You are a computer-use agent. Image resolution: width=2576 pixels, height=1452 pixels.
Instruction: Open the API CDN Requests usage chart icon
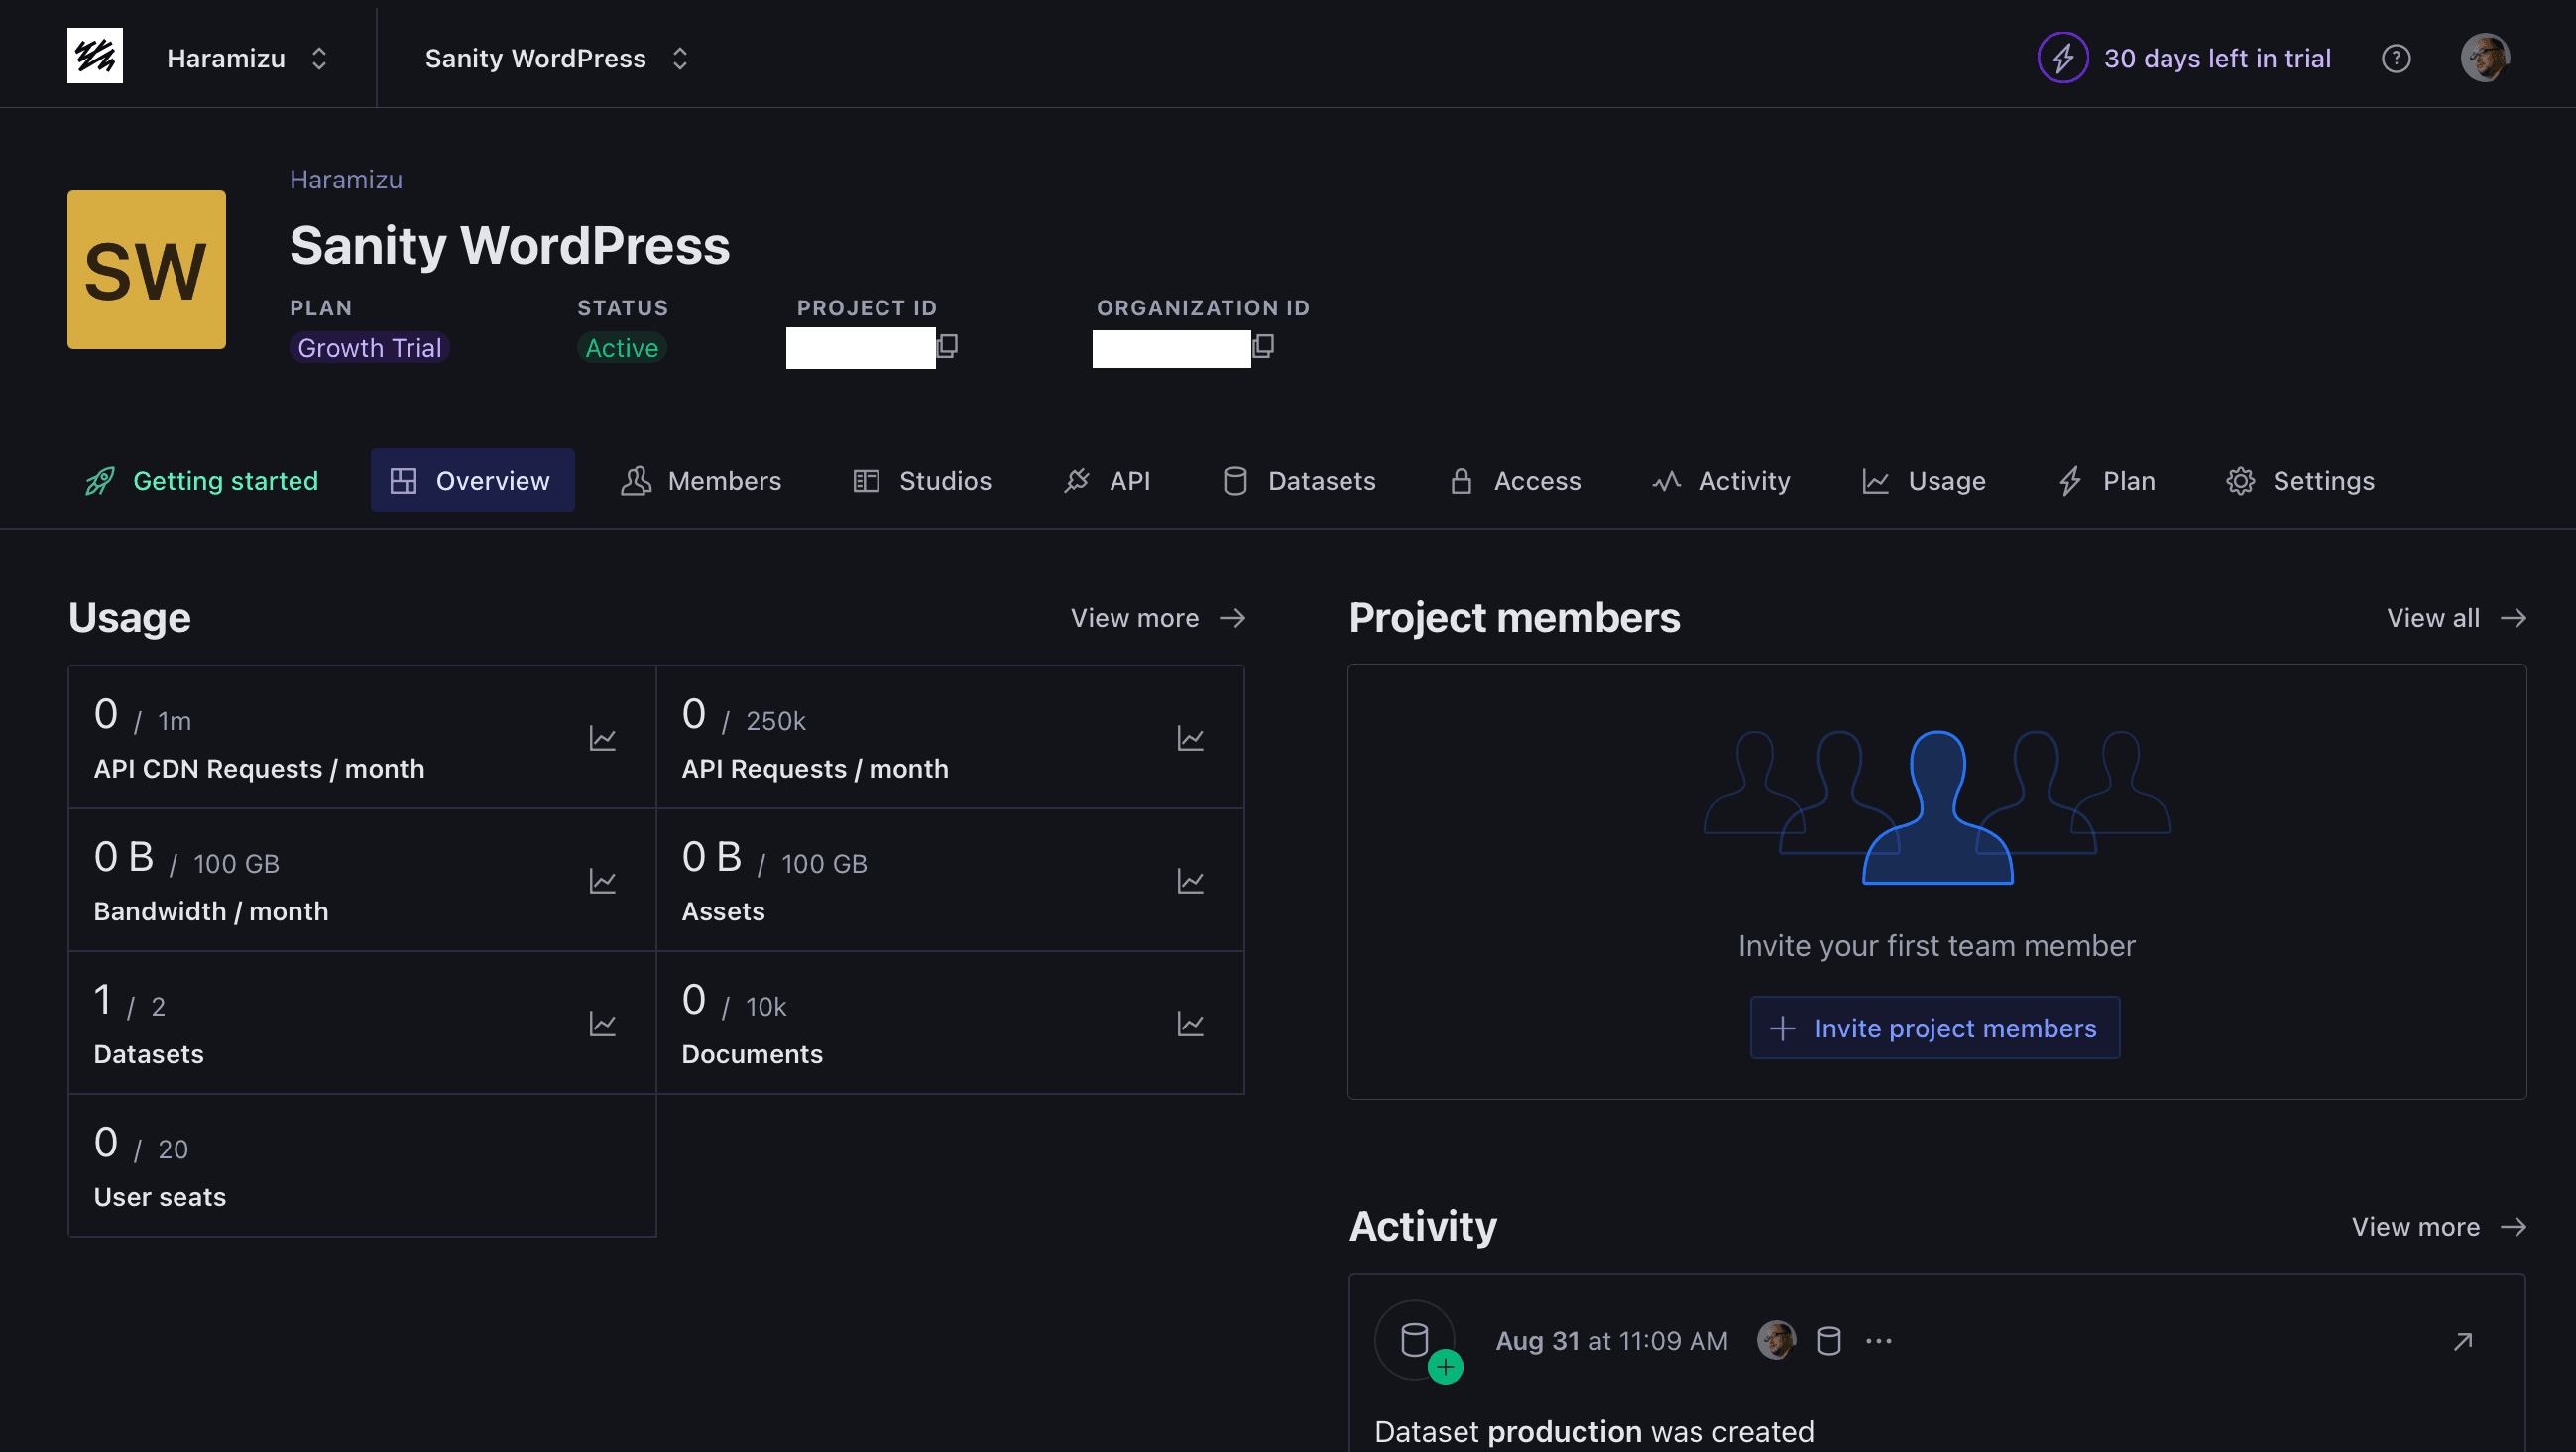click(602, 739)
